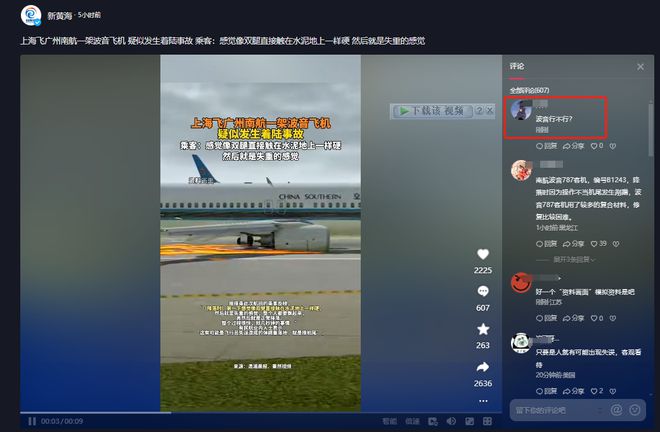Click the playing video frame
The width and height of the screenshot is (660, 432).
pyautogui.click(x=260, y=233)
